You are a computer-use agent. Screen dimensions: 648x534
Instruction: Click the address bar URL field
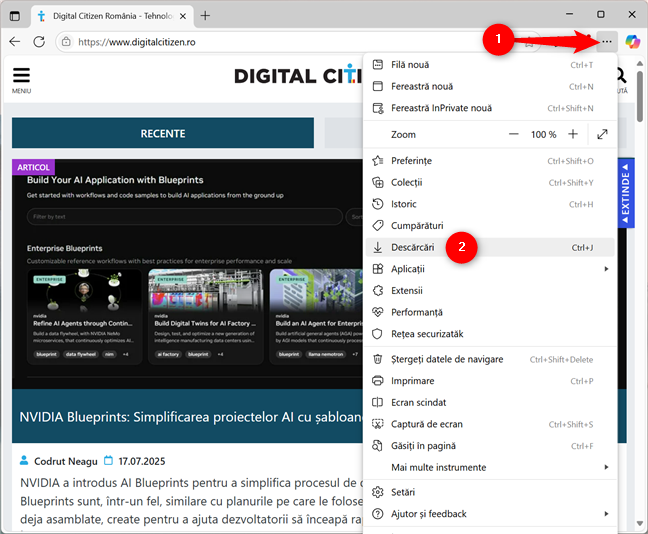(250, 42)
